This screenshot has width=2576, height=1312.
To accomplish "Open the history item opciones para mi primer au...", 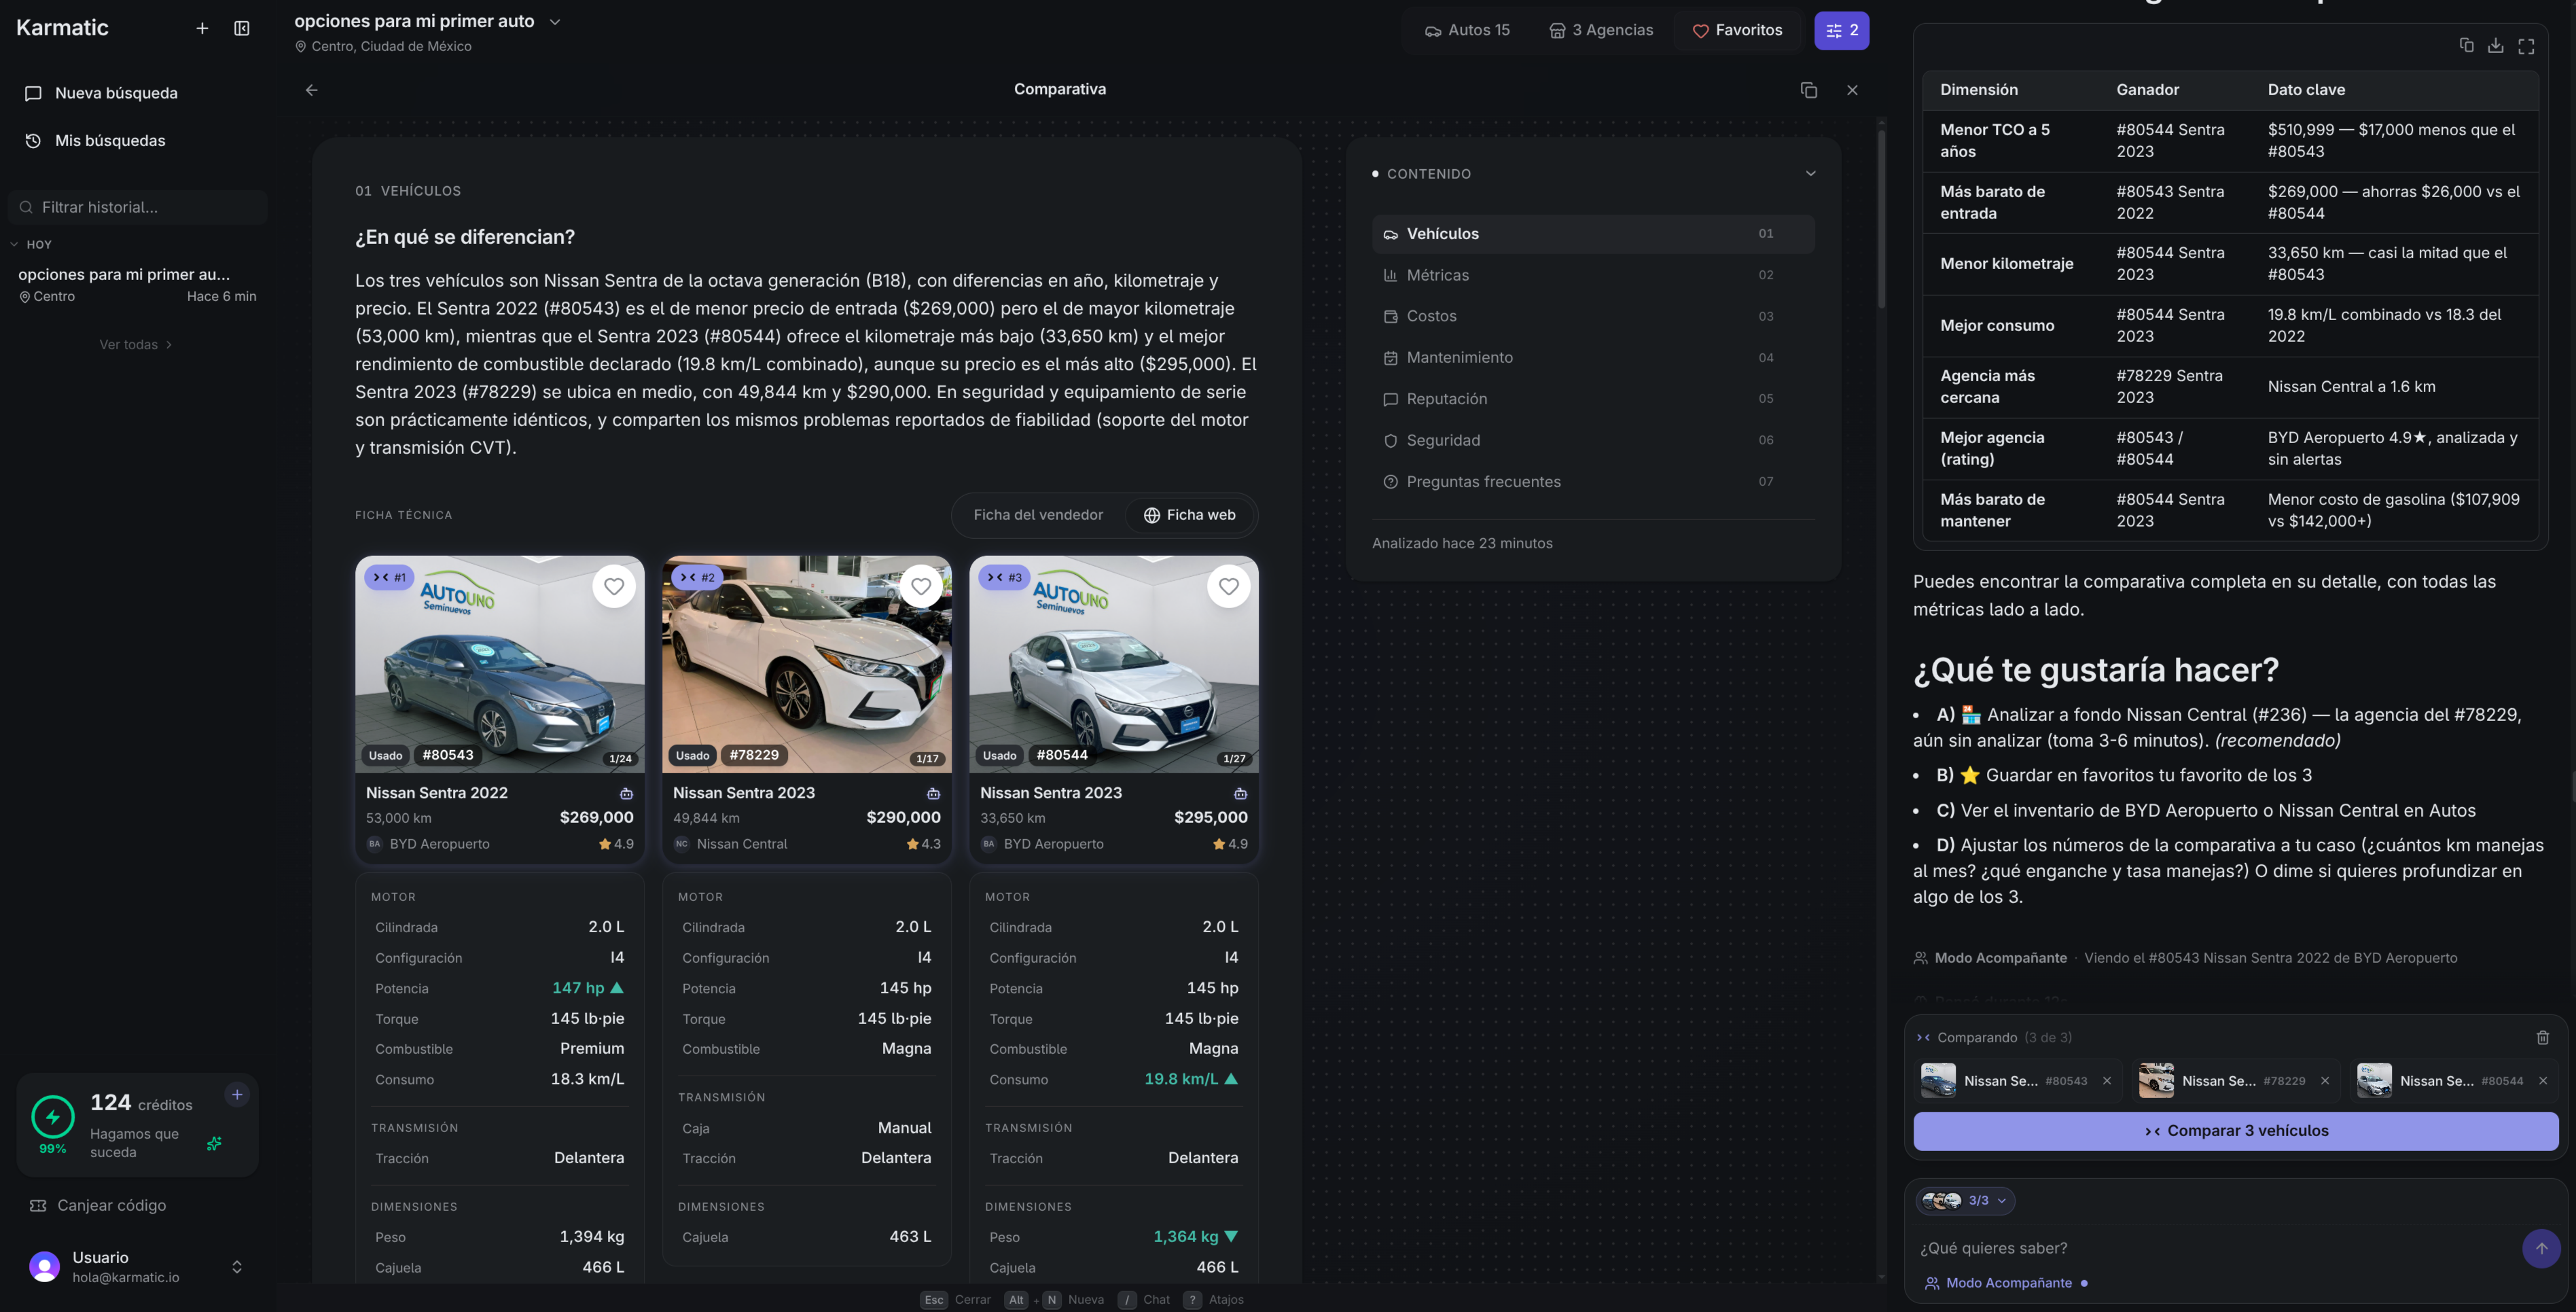I will [x=137, y=284].
